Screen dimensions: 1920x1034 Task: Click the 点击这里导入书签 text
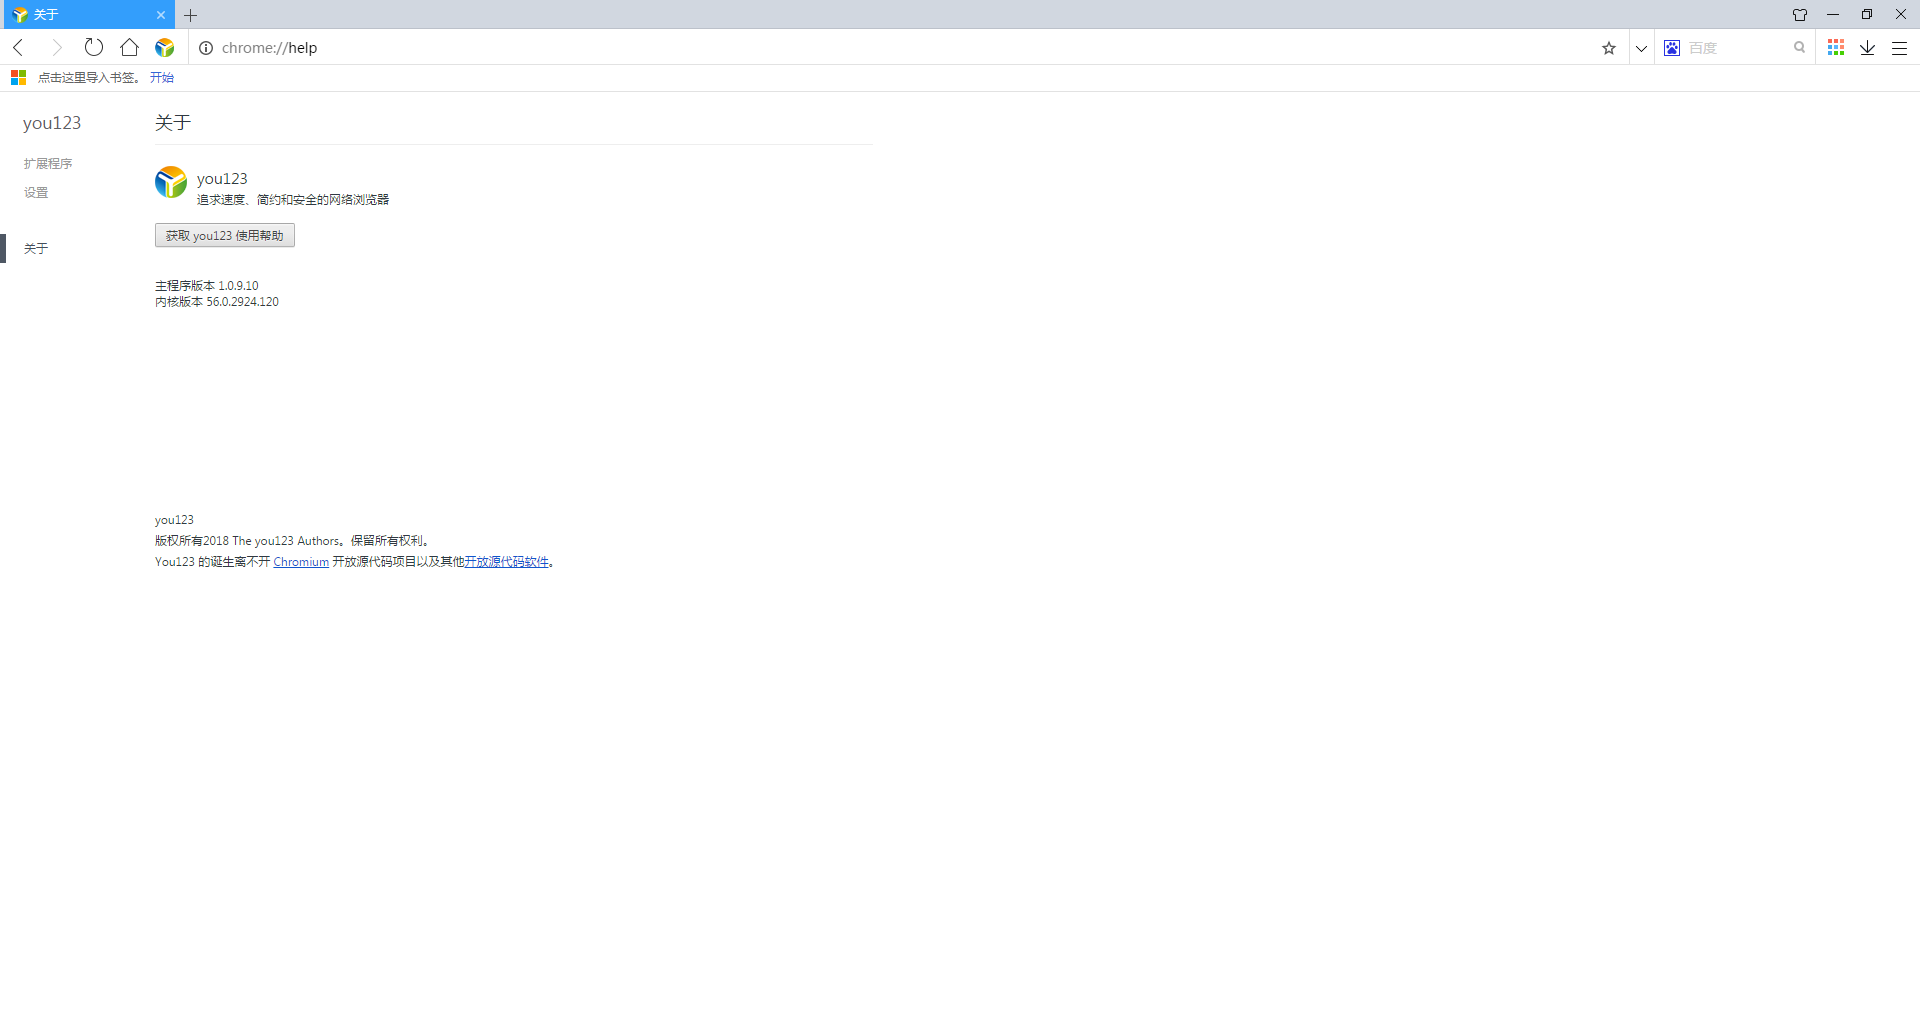[x=89, y=77]
